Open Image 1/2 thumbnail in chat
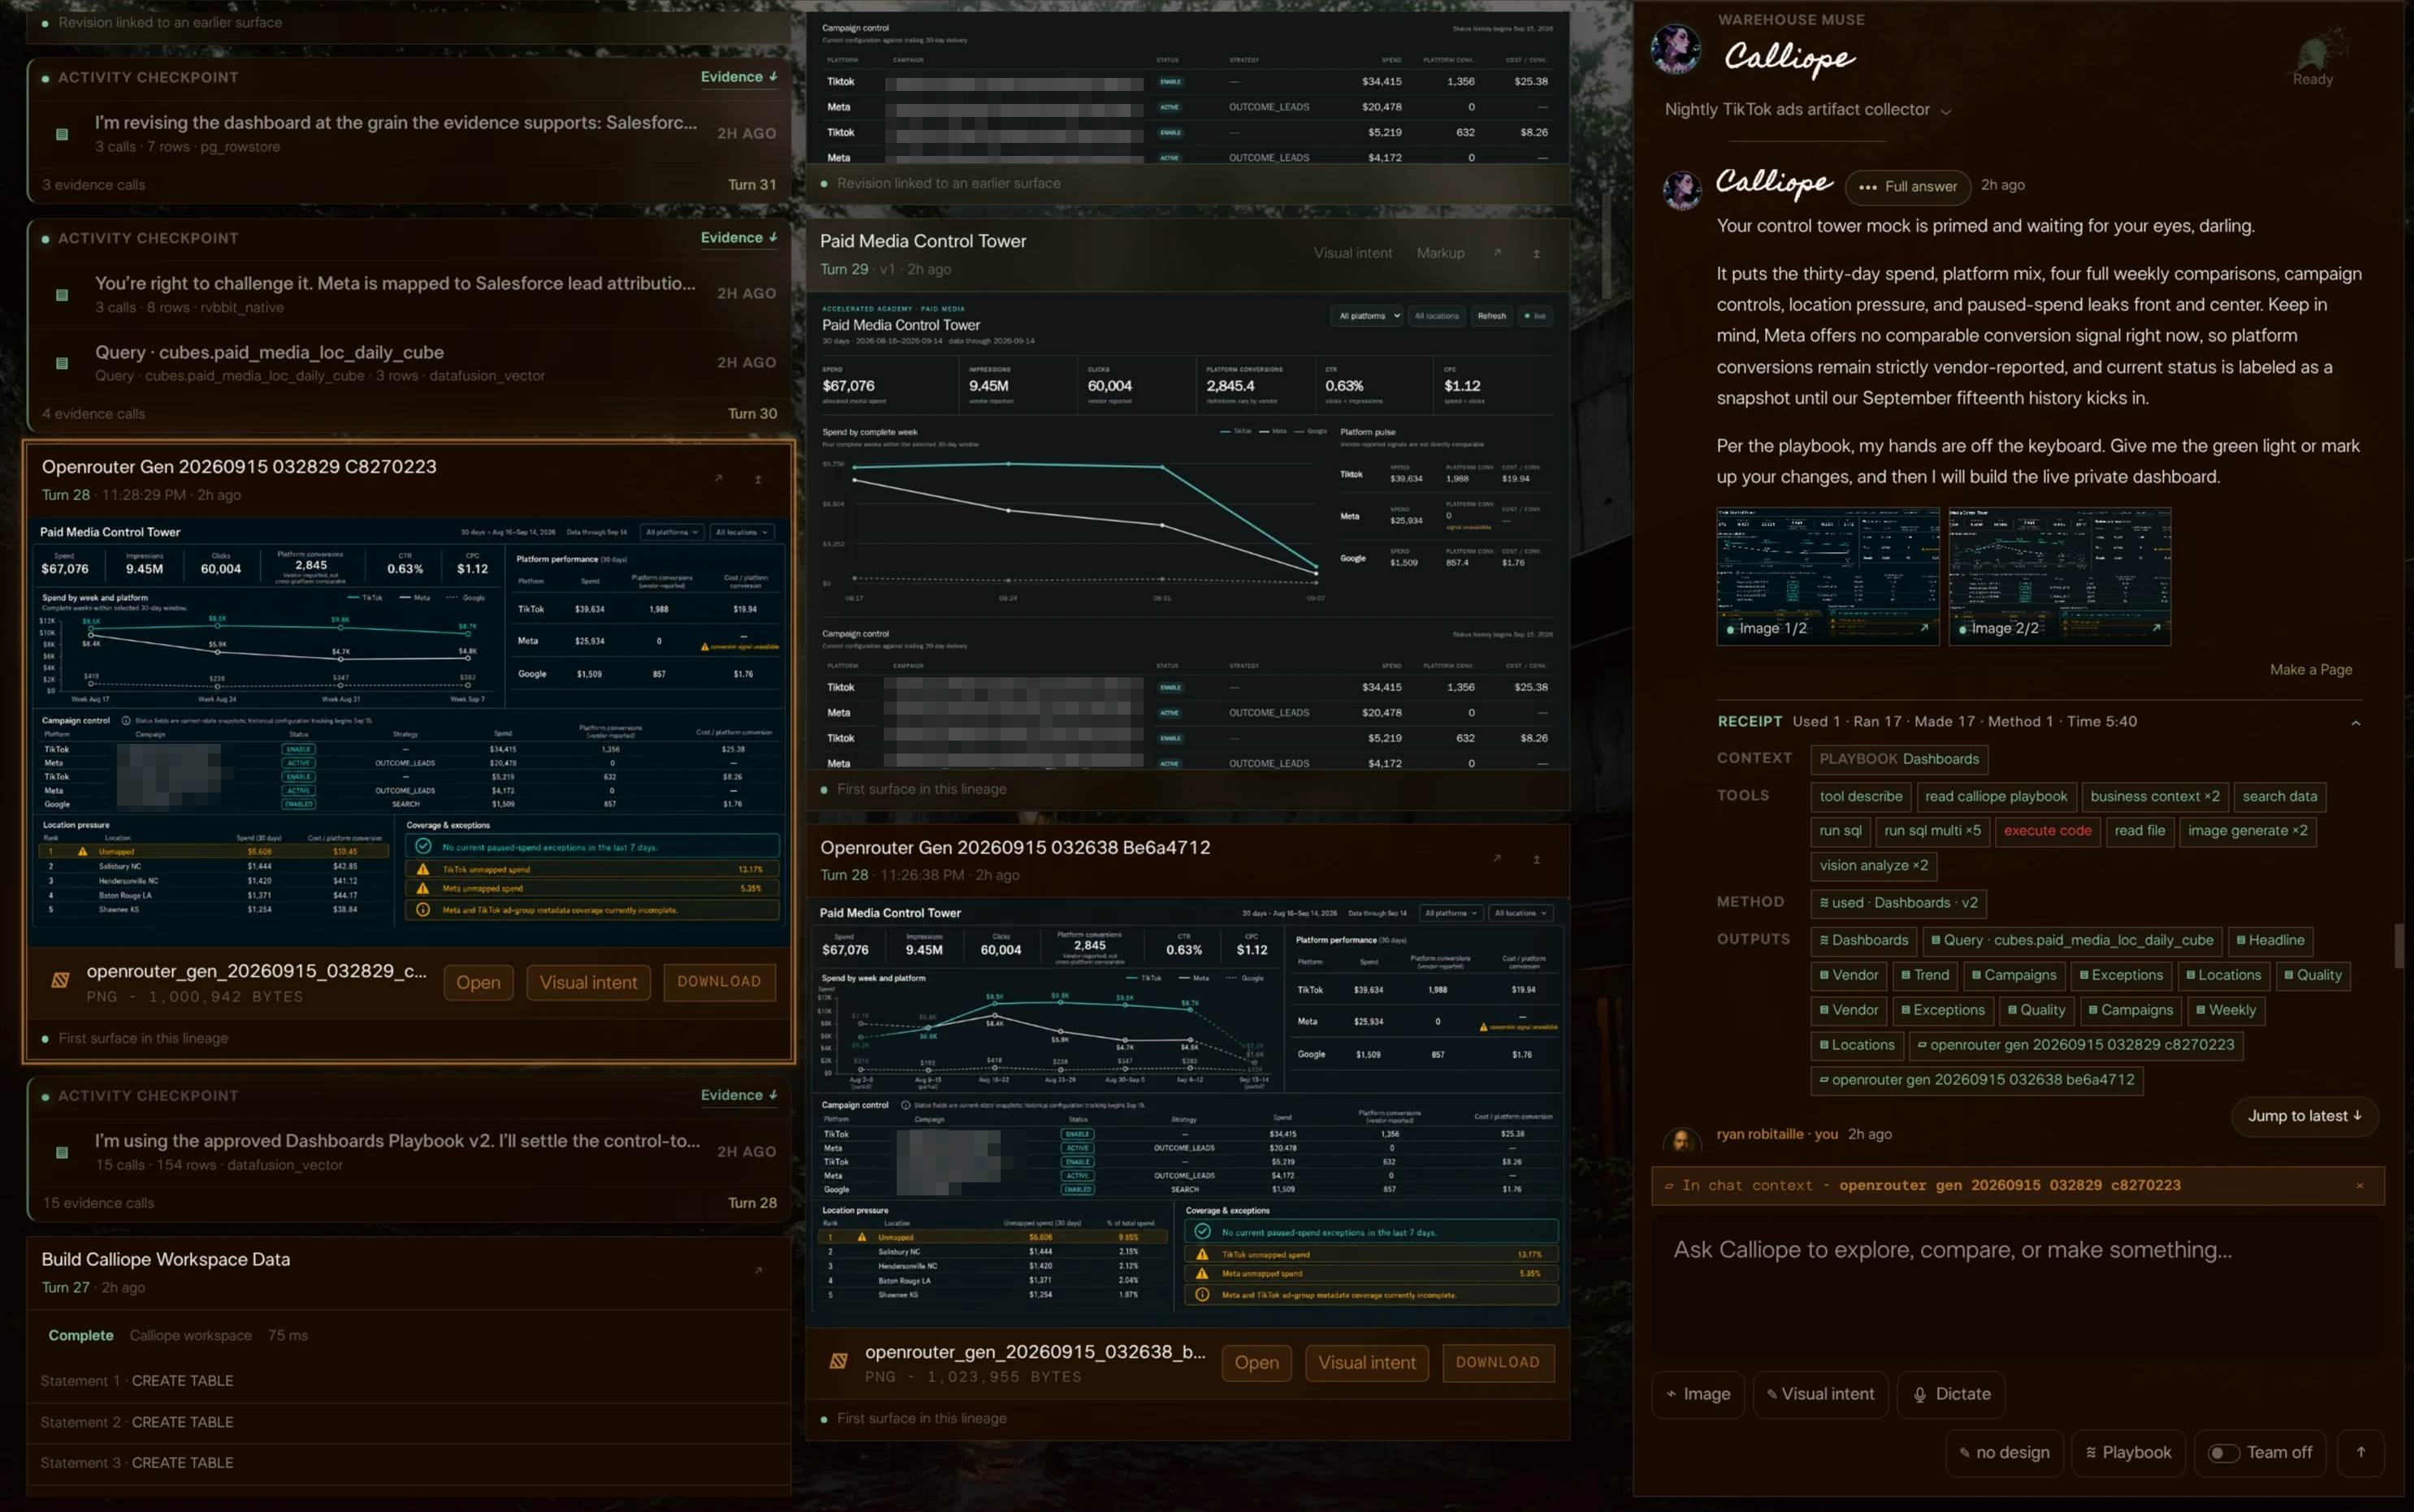The height and width of the screenshot is (1512, 2414). point(1827,576)
